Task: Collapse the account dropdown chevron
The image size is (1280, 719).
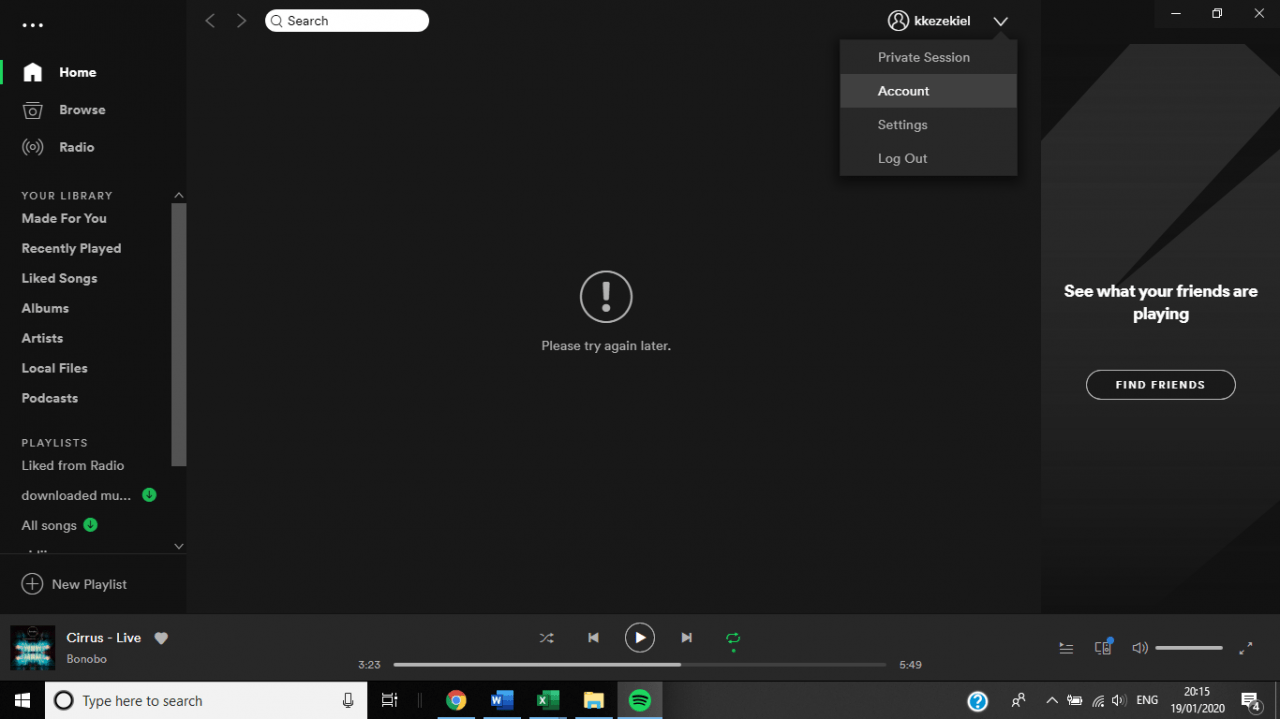Action: click(x=1001, y=21)
